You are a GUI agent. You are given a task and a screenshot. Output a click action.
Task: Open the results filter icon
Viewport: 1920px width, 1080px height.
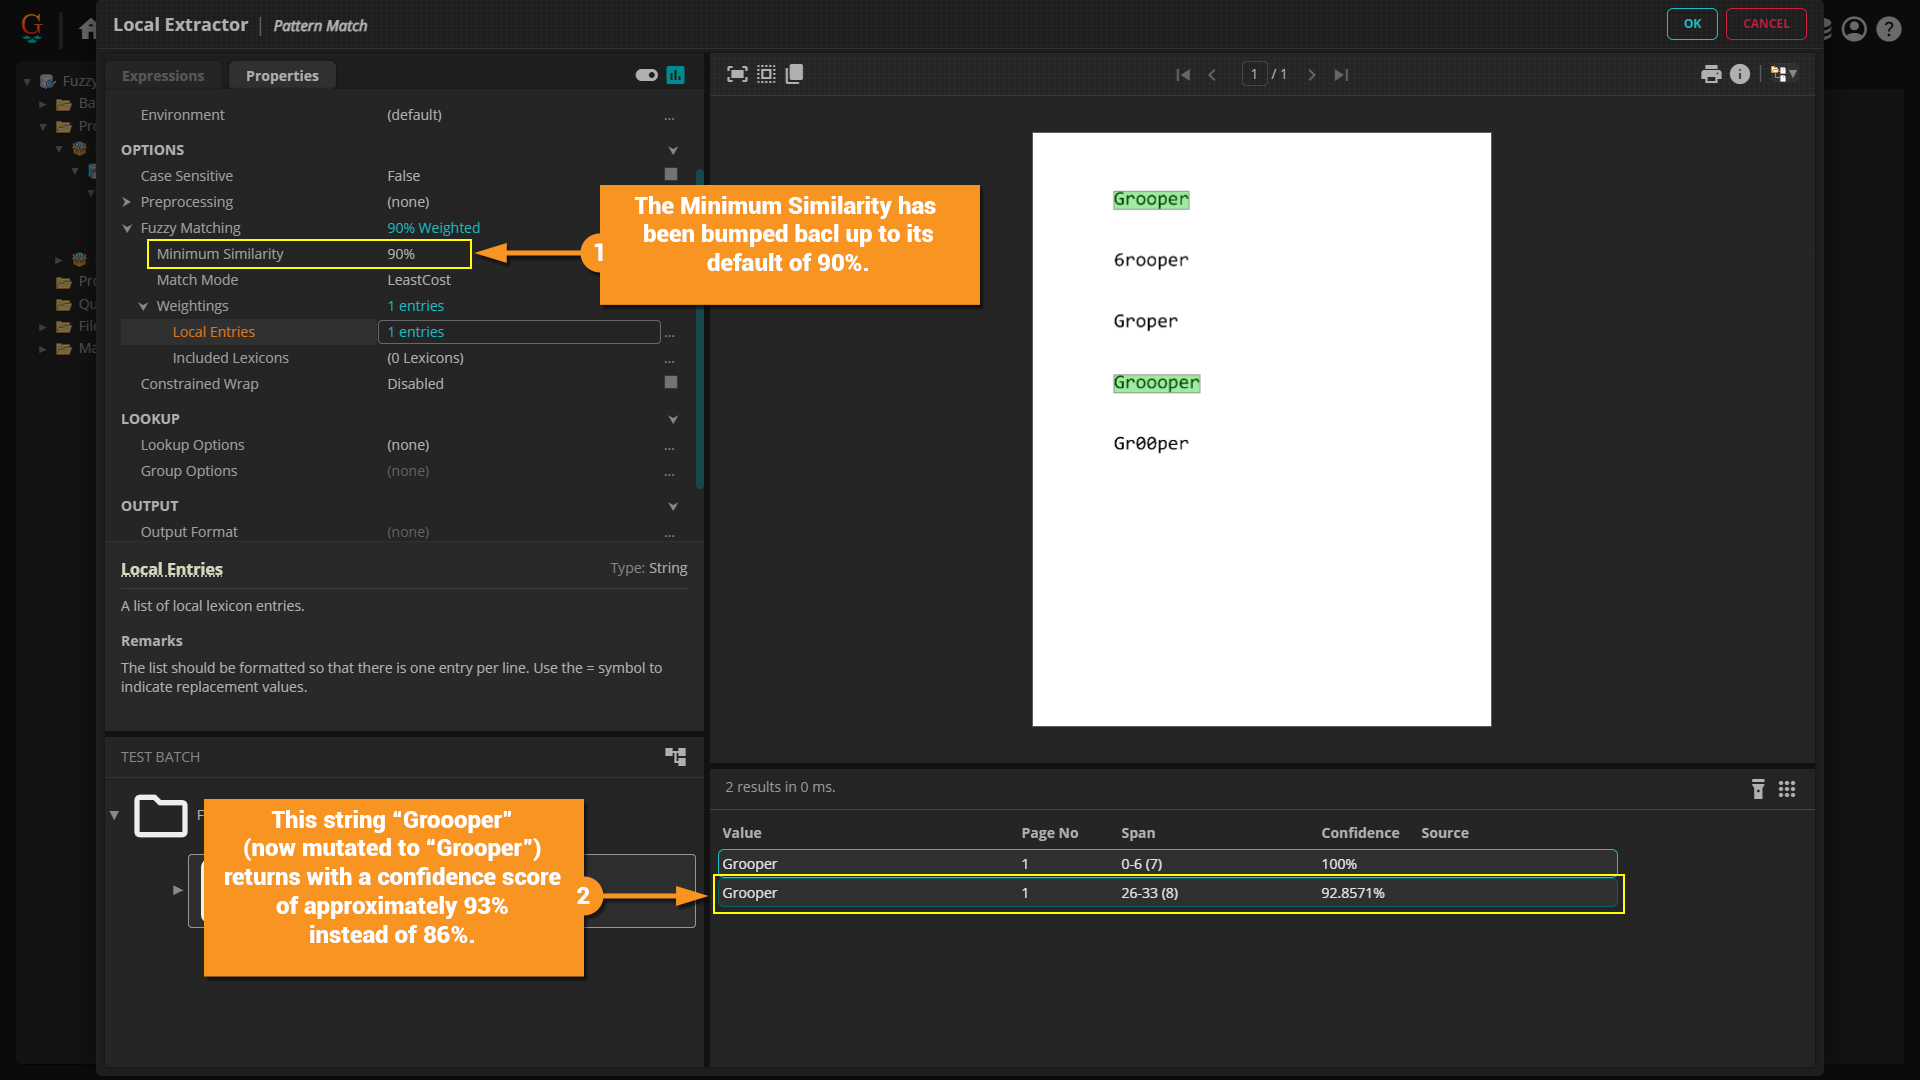(1758, 789)
